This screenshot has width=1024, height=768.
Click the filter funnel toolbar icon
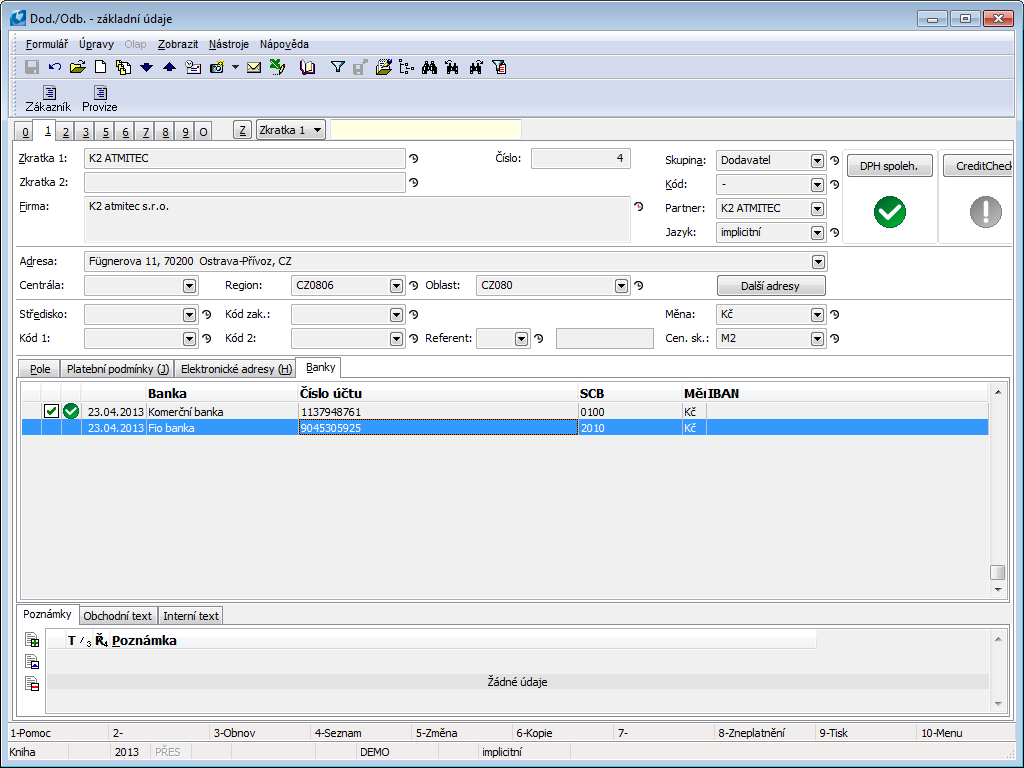[x=337, y=67]
